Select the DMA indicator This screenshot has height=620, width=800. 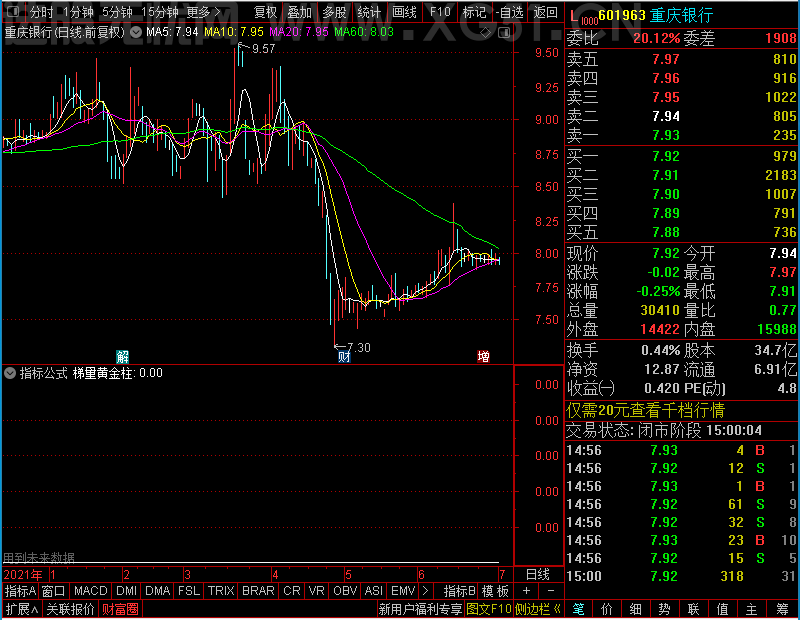coord(158,591)
